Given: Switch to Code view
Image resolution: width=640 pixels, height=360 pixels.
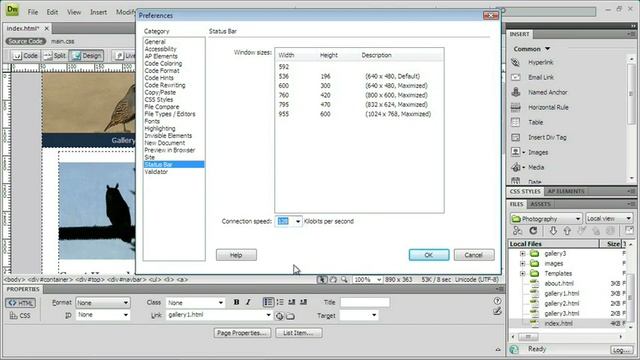Looking at the screenshot, I should 25,56.
